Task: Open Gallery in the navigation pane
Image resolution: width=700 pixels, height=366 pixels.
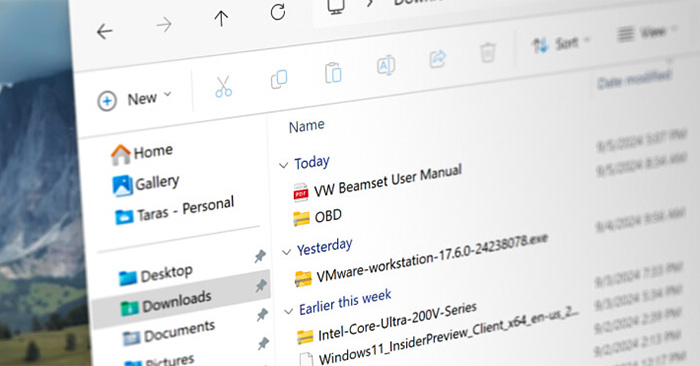Action: point(146,184)
